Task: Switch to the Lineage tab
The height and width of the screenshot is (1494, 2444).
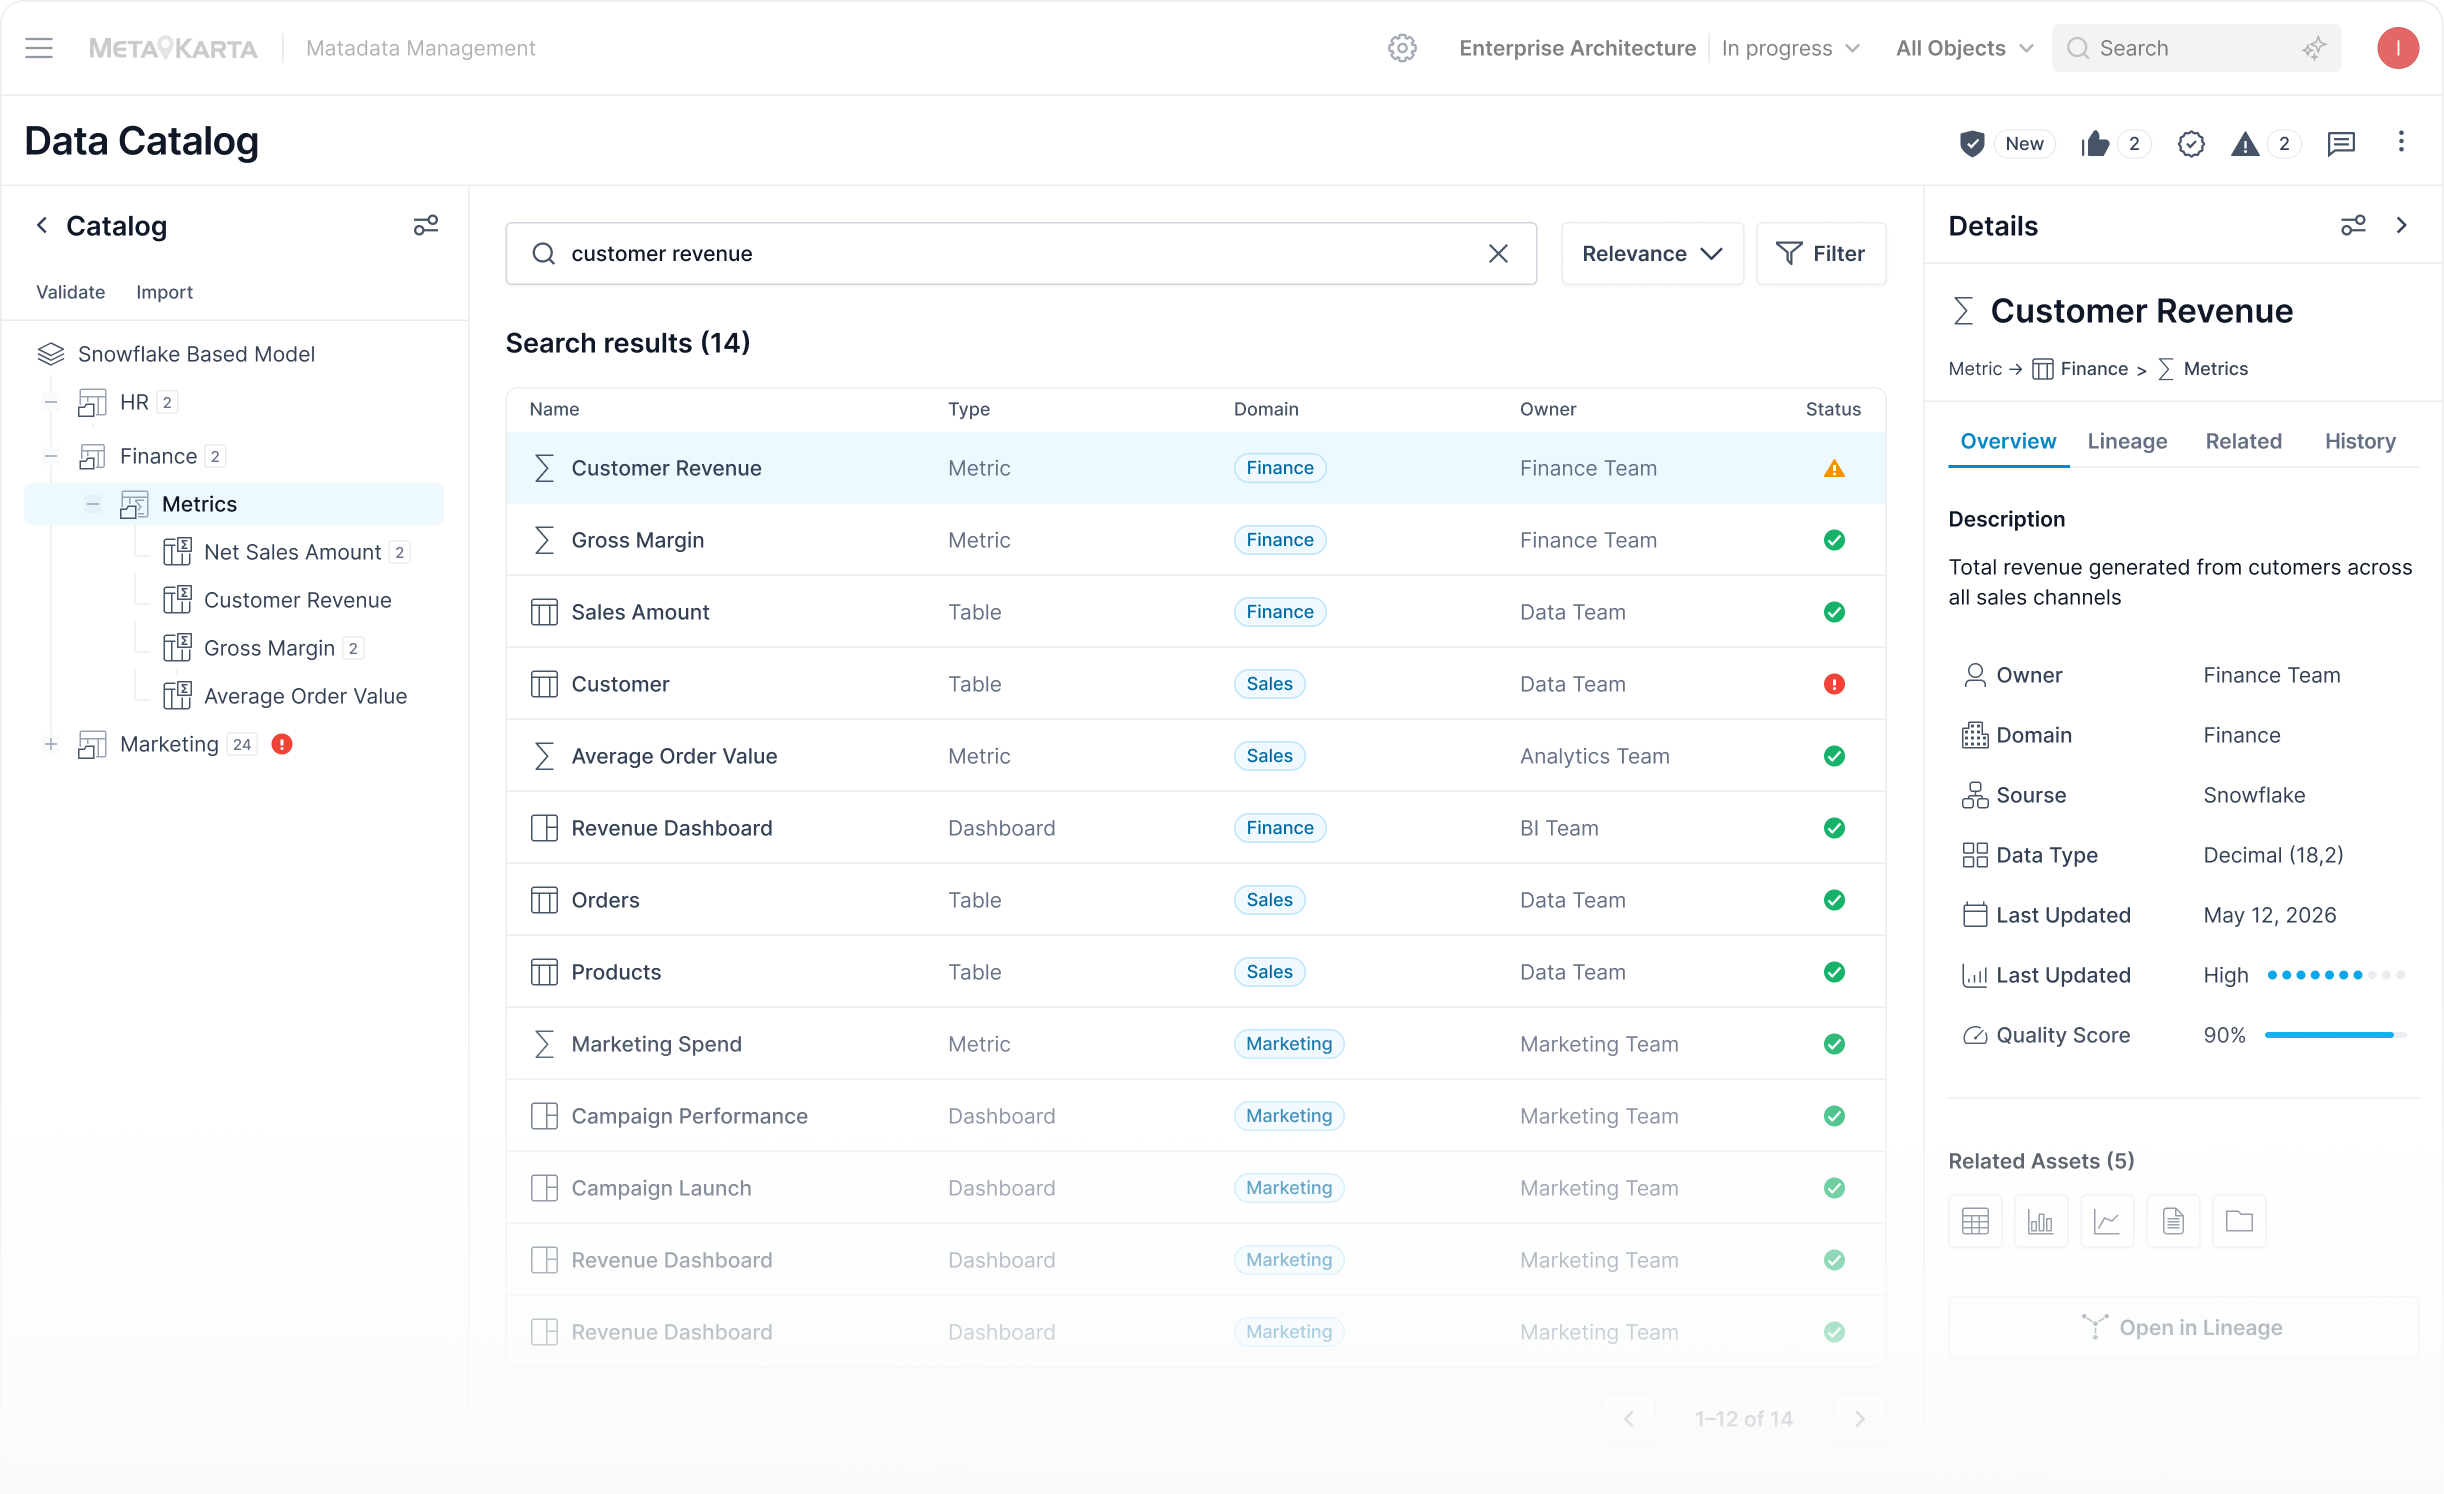Action: (2127, 441)
